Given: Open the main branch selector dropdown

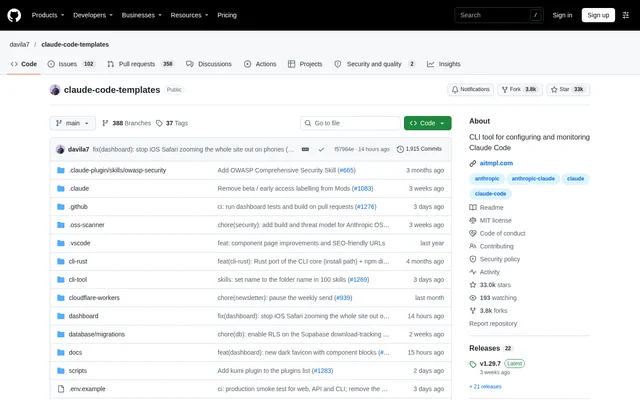Looking at the screenshot, I should [73, 123].
